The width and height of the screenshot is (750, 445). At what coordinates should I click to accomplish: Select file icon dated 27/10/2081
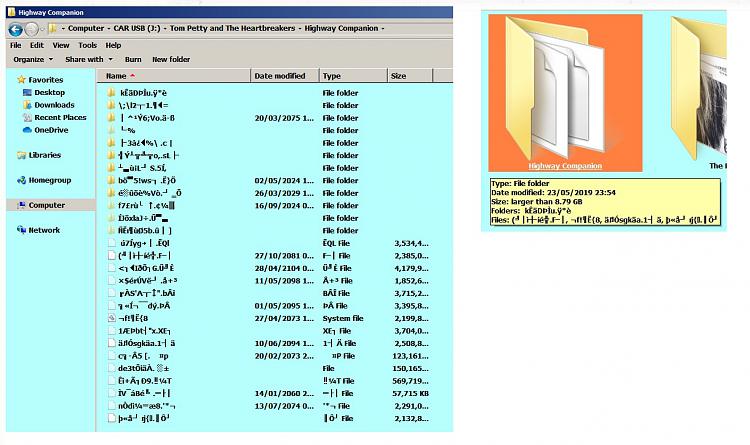pyautogui.click(x=111, y=256)
